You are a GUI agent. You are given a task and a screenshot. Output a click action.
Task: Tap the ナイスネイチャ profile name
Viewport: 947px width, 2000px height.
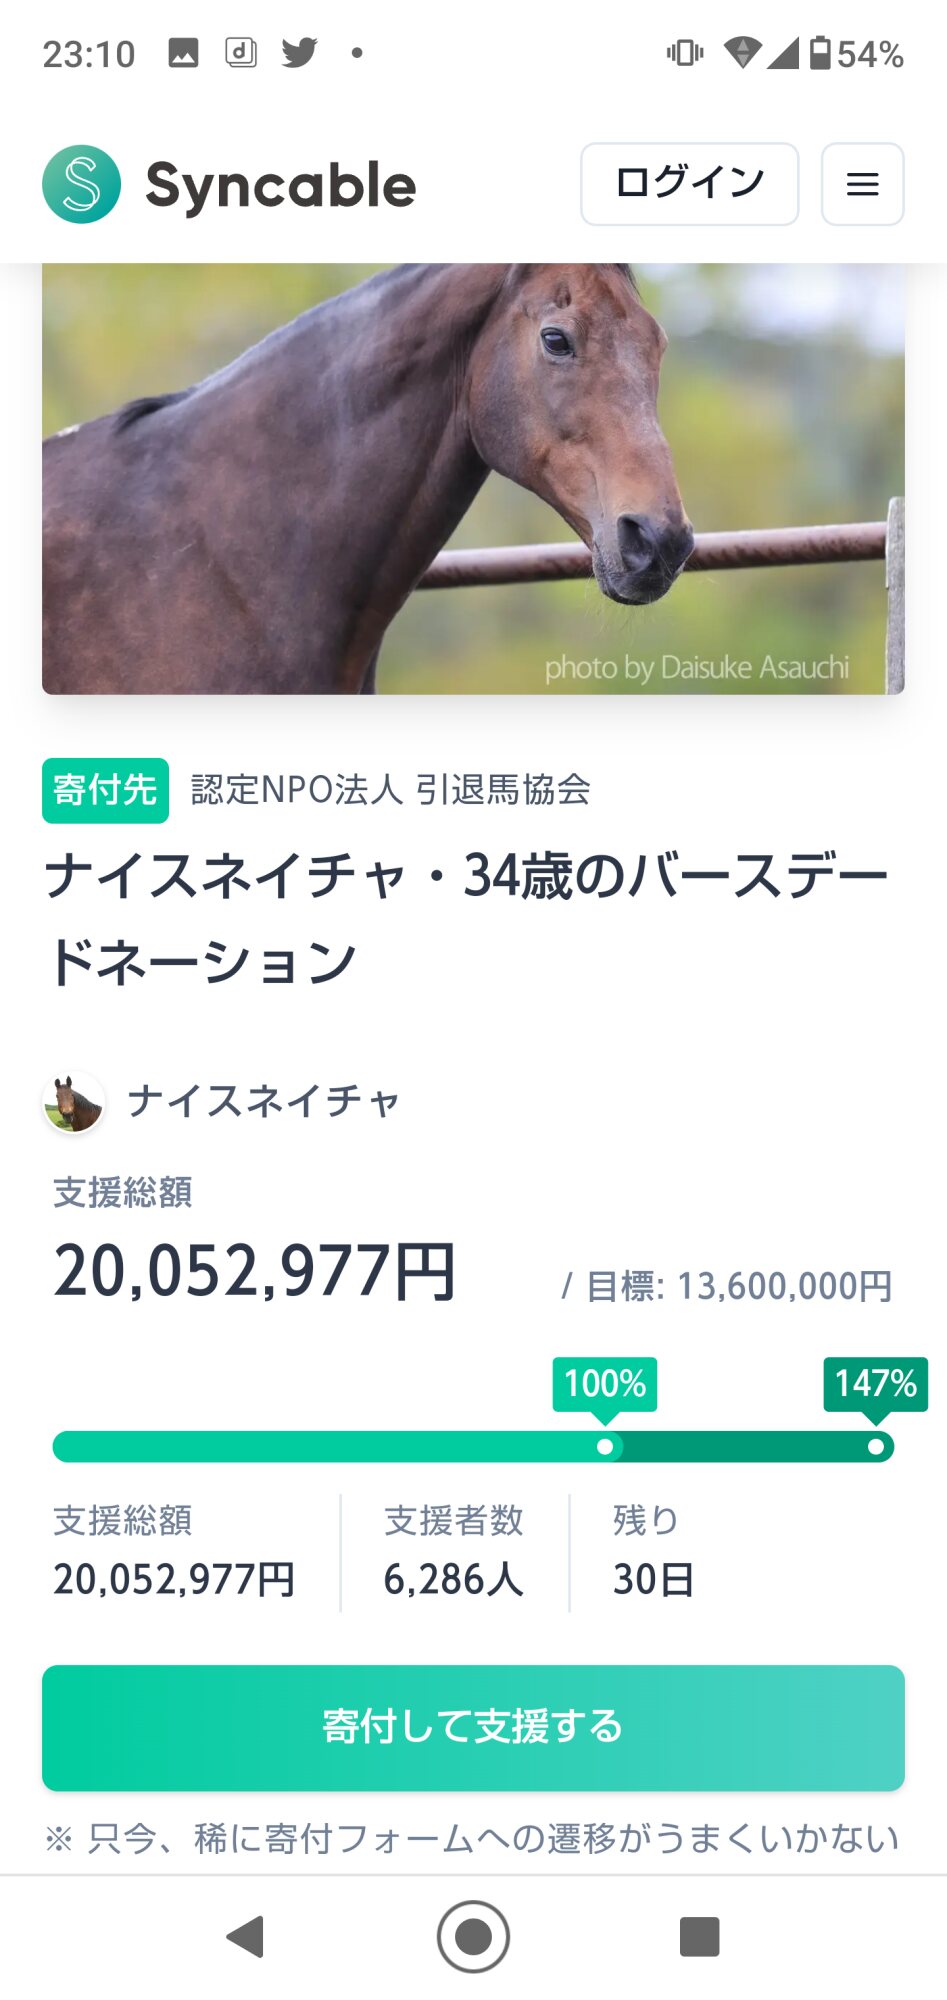tap(264, 1102)
